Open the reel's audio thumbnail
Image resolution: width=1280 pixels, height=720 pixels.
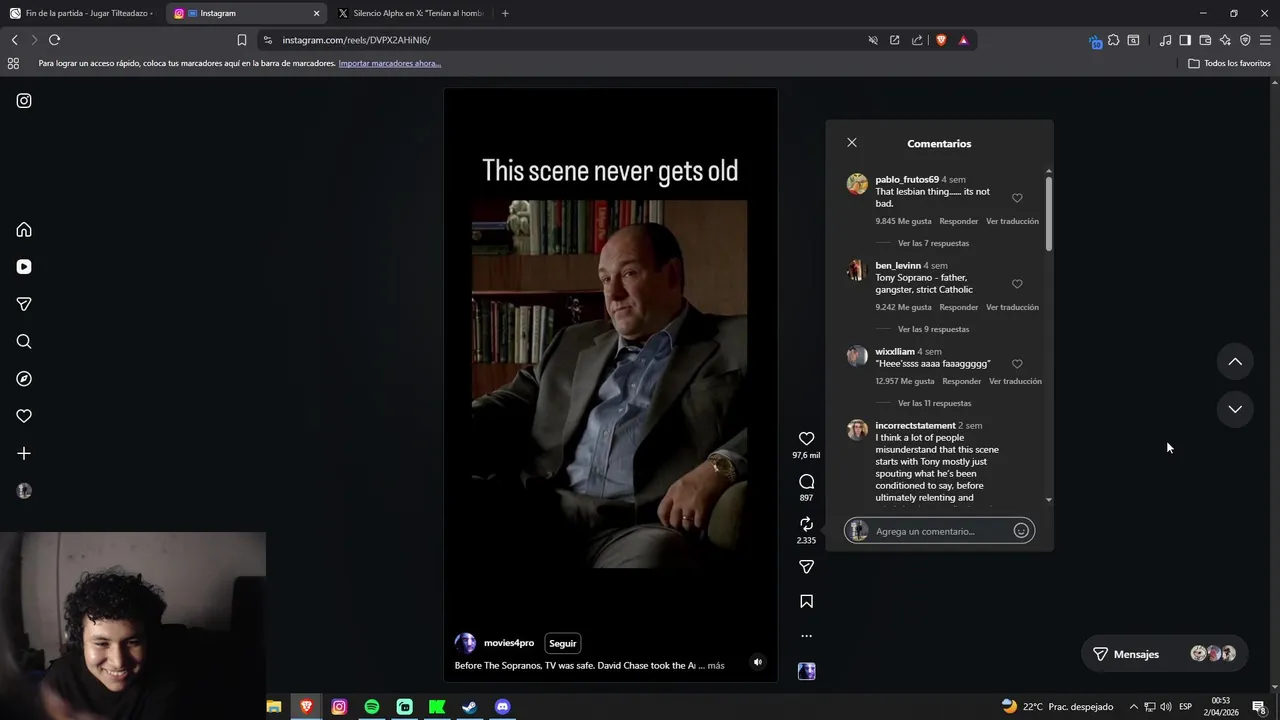[x=806, y=671]
